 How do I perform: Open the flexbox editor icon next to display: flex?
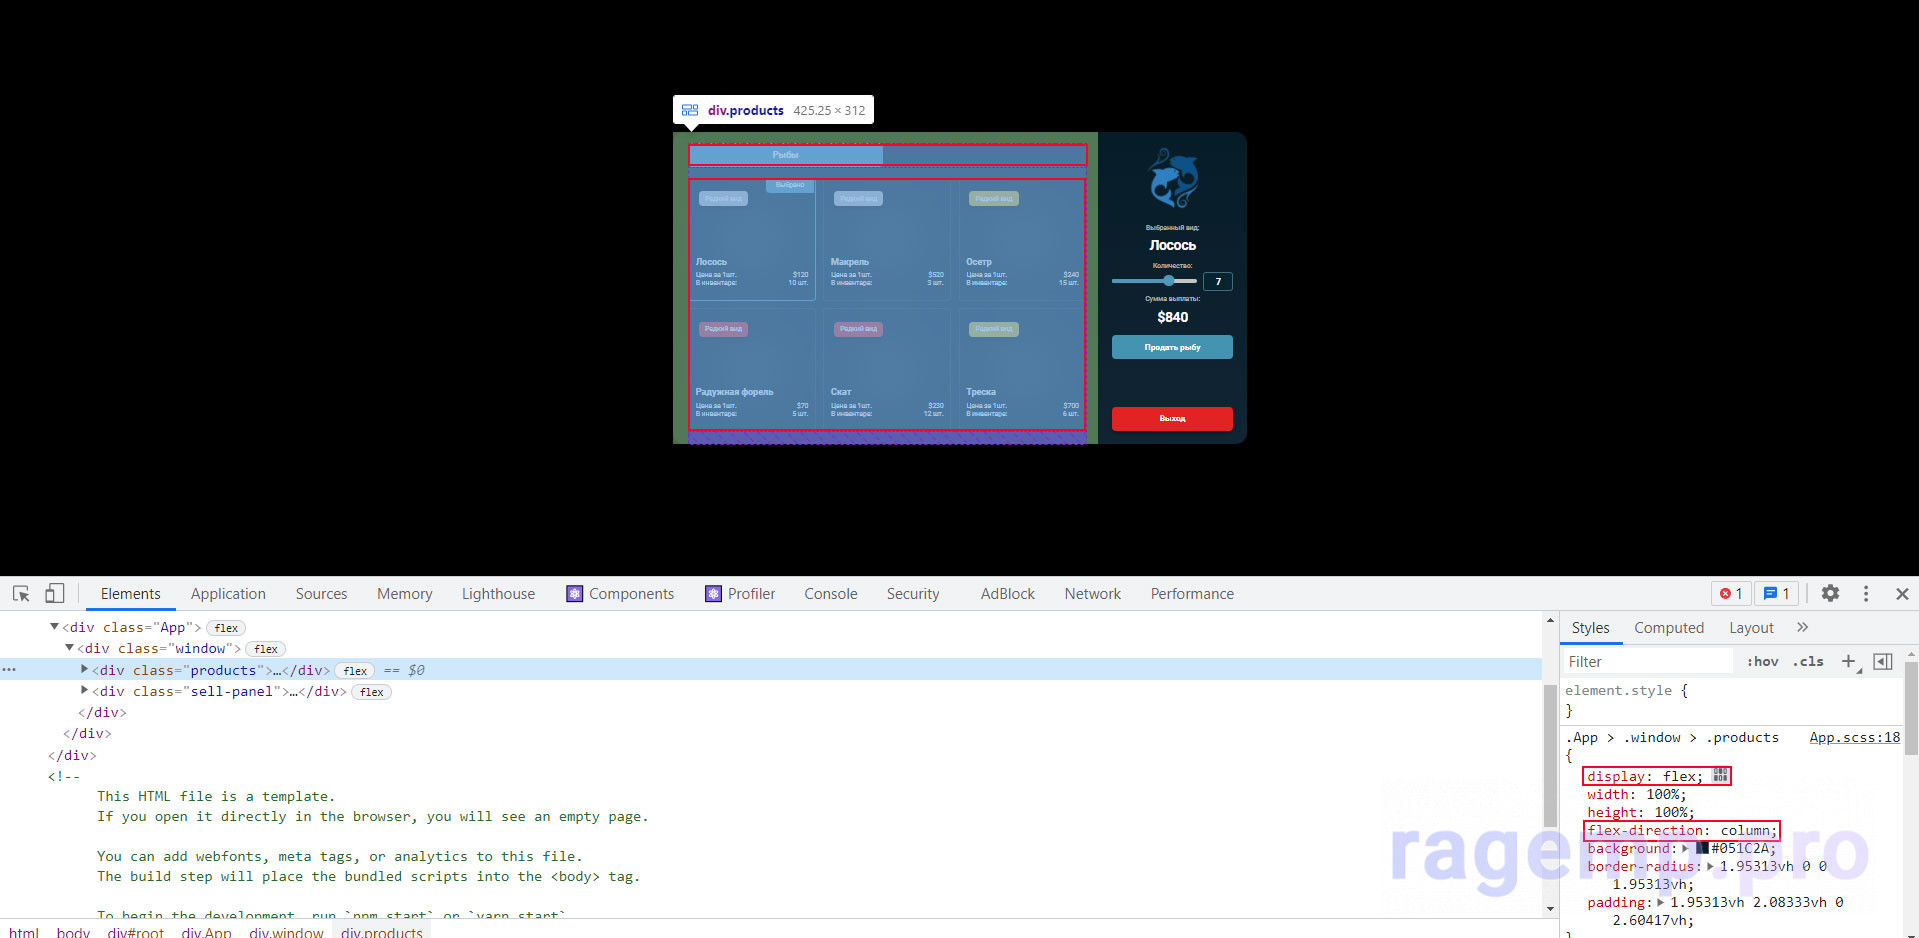click(1720, 775)
